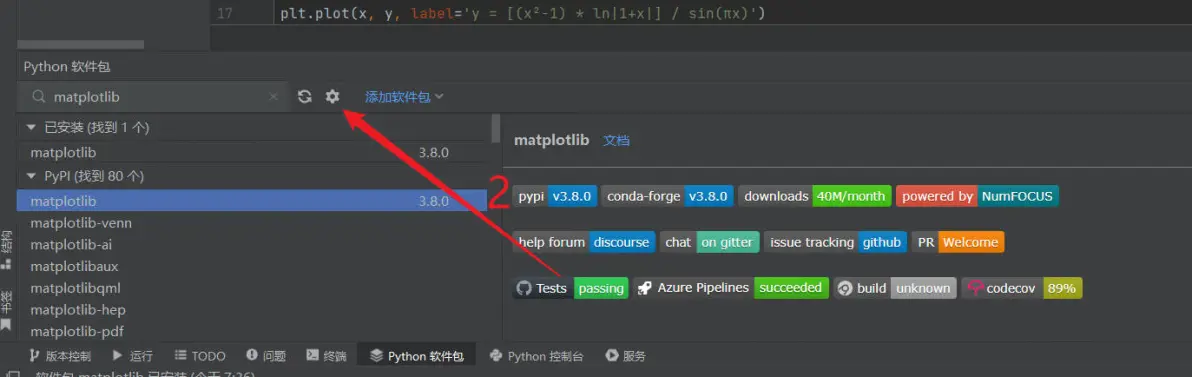Select matplotlib-pdf package

click(252, 331)
